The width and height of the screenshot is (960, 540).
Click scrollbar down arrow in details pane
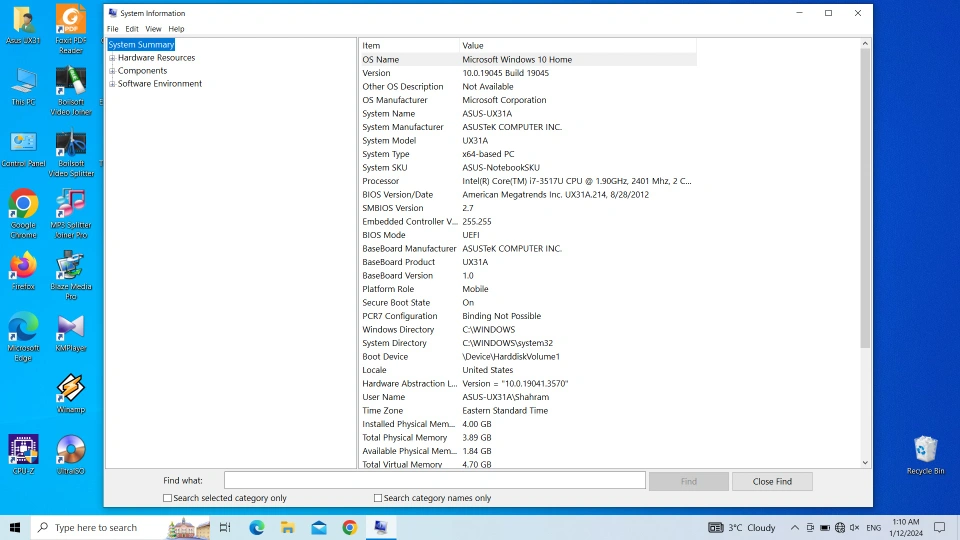(x=865, y=463)
